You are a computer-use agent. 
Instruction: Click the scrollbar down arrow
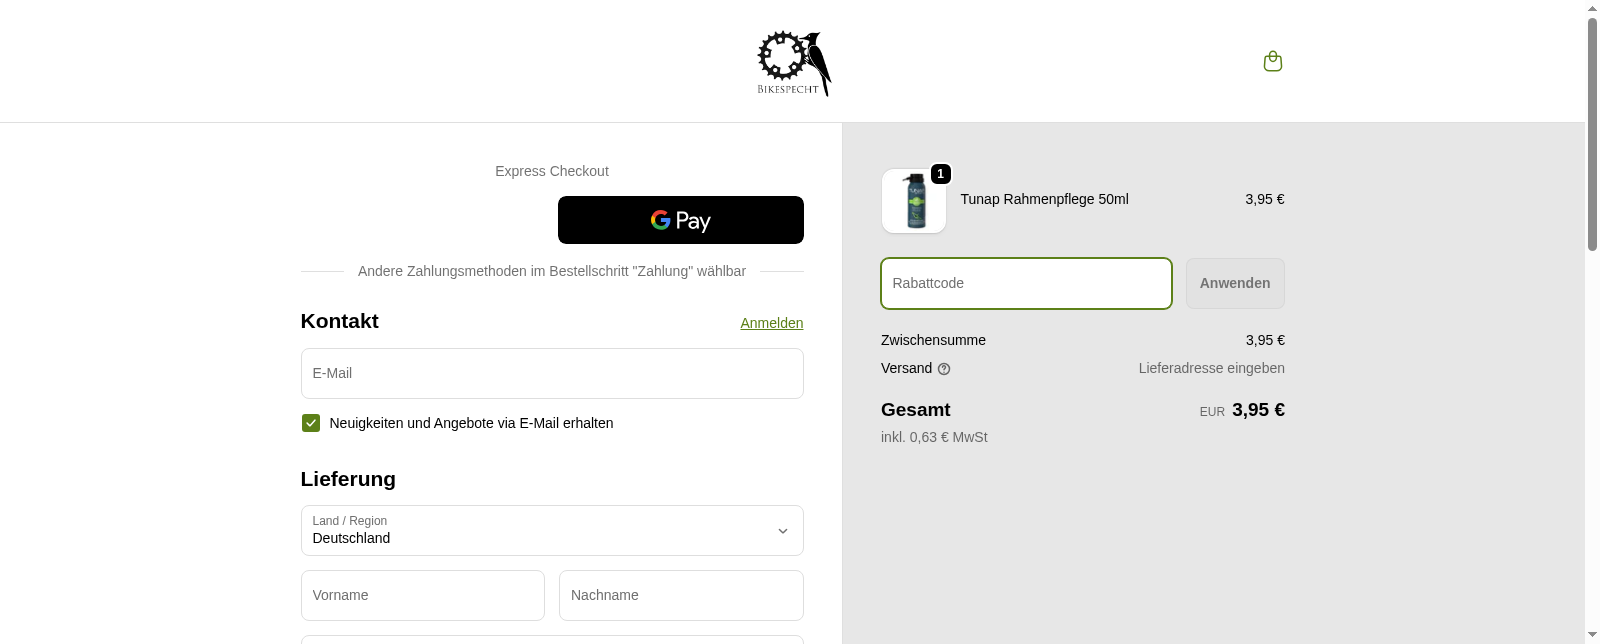pyautogui.click(x=1592, y=635)
